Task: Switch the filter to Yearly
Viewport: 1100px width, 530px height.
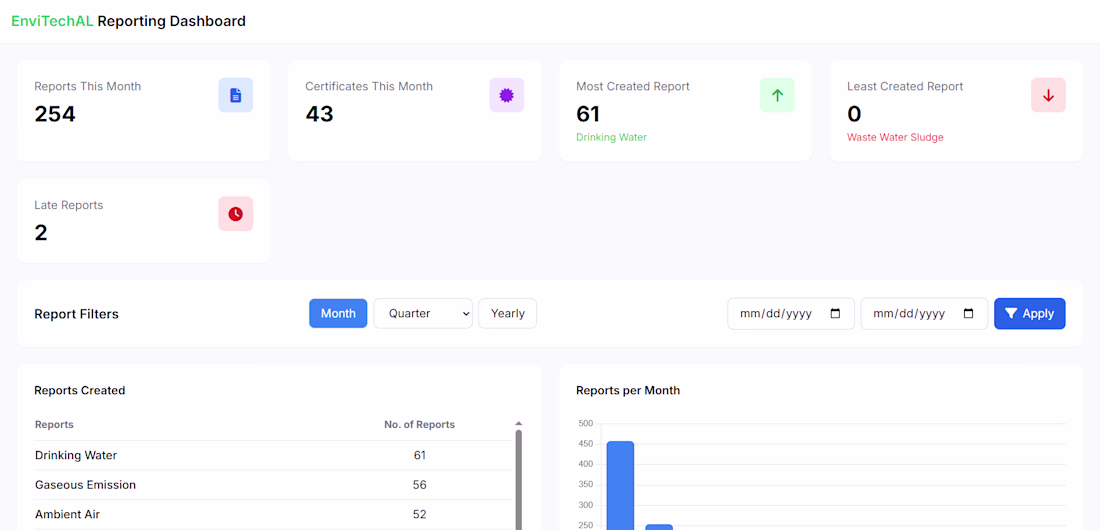Action: 507,314
